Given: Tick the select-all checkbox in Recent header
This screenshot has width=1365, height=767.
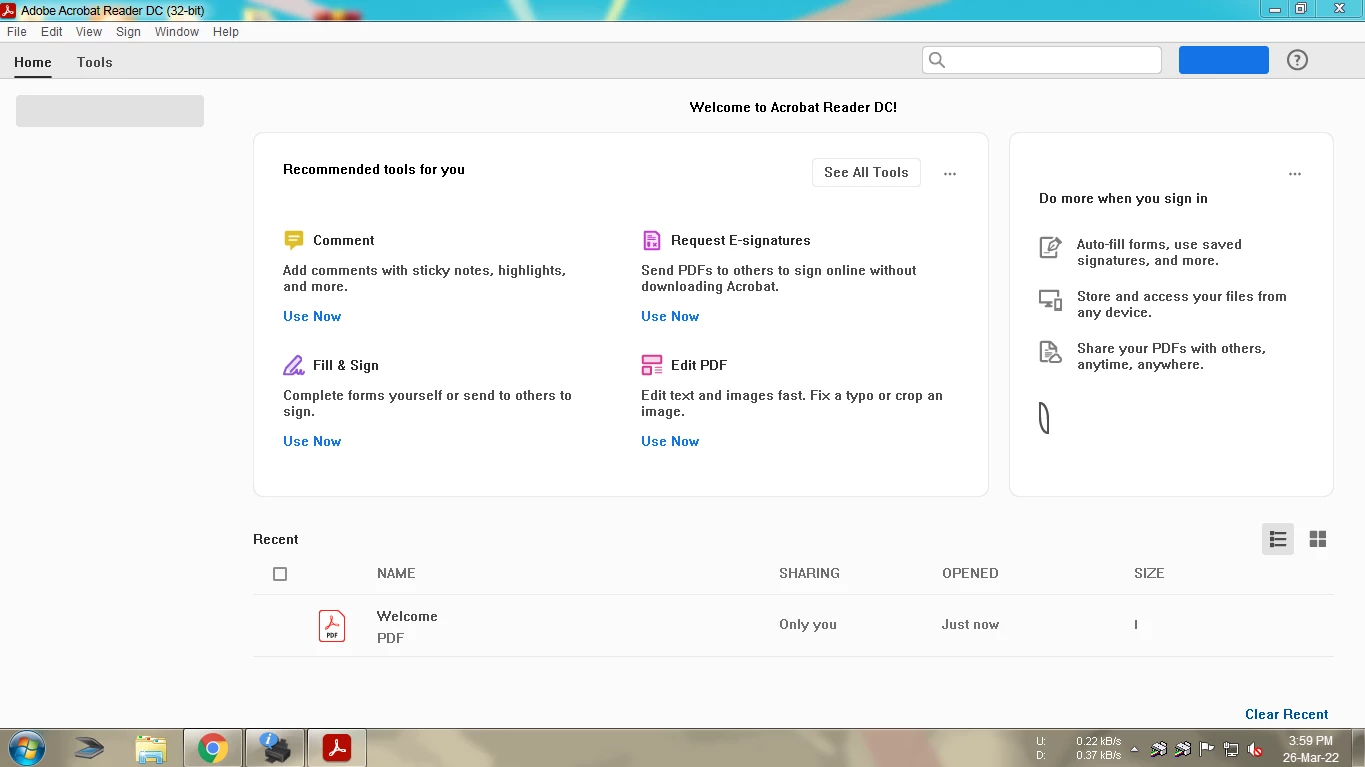Looking at the screenshot, I should 280,574.
